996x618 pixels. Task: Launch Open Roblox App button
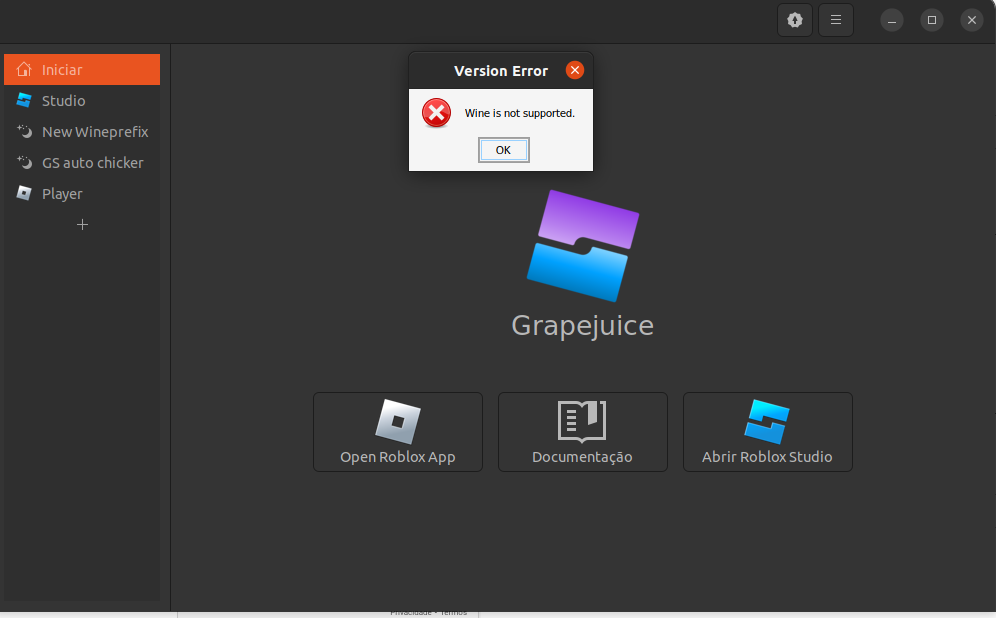(398, 432)
